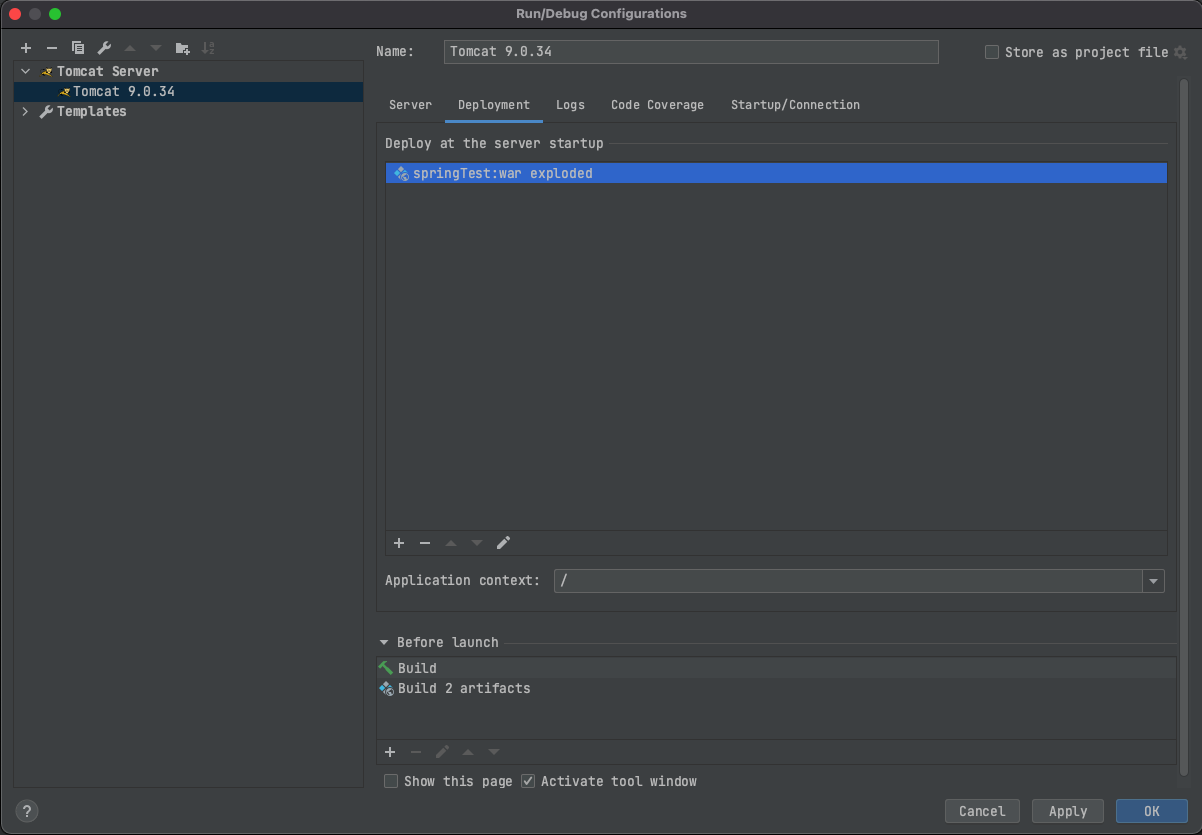Click the Cancel button
1202x835 pixels.
982,811
